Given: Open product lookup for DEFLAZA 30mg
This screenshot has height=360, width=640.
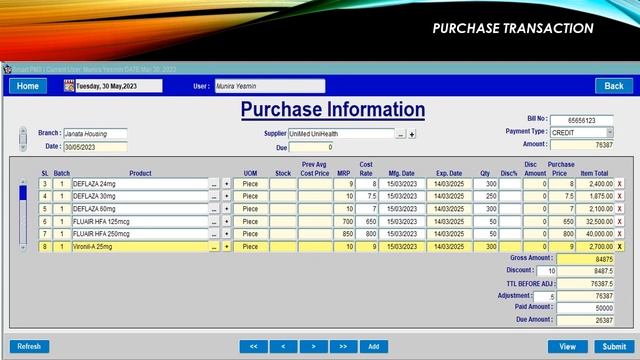Looking at the screenshot, I should (x=214, y=196).
